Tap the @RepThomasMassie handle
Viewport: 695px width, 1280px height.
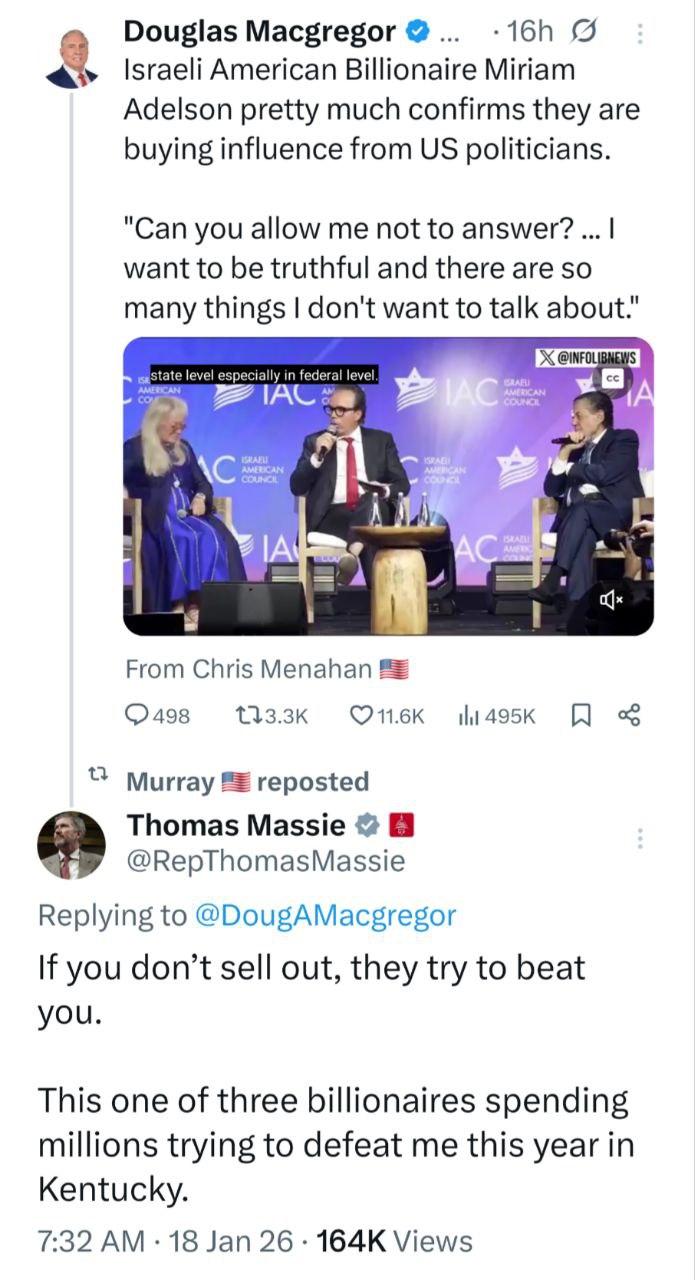coord(266,861)
